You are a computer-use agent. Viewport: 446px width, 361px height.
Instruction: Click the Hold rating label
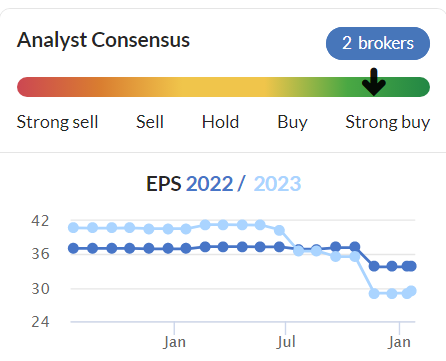pos(220,122)
